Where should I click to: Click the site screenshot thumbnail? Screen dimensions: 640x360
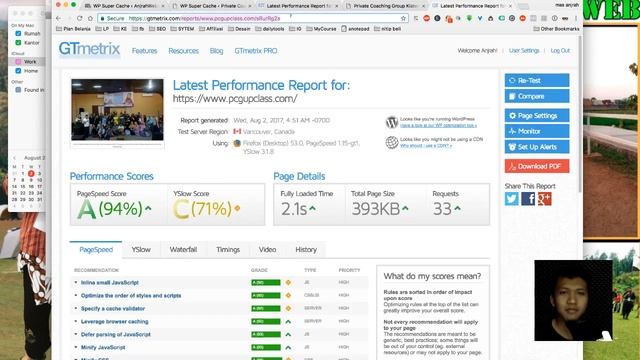[x=118, y=113]
